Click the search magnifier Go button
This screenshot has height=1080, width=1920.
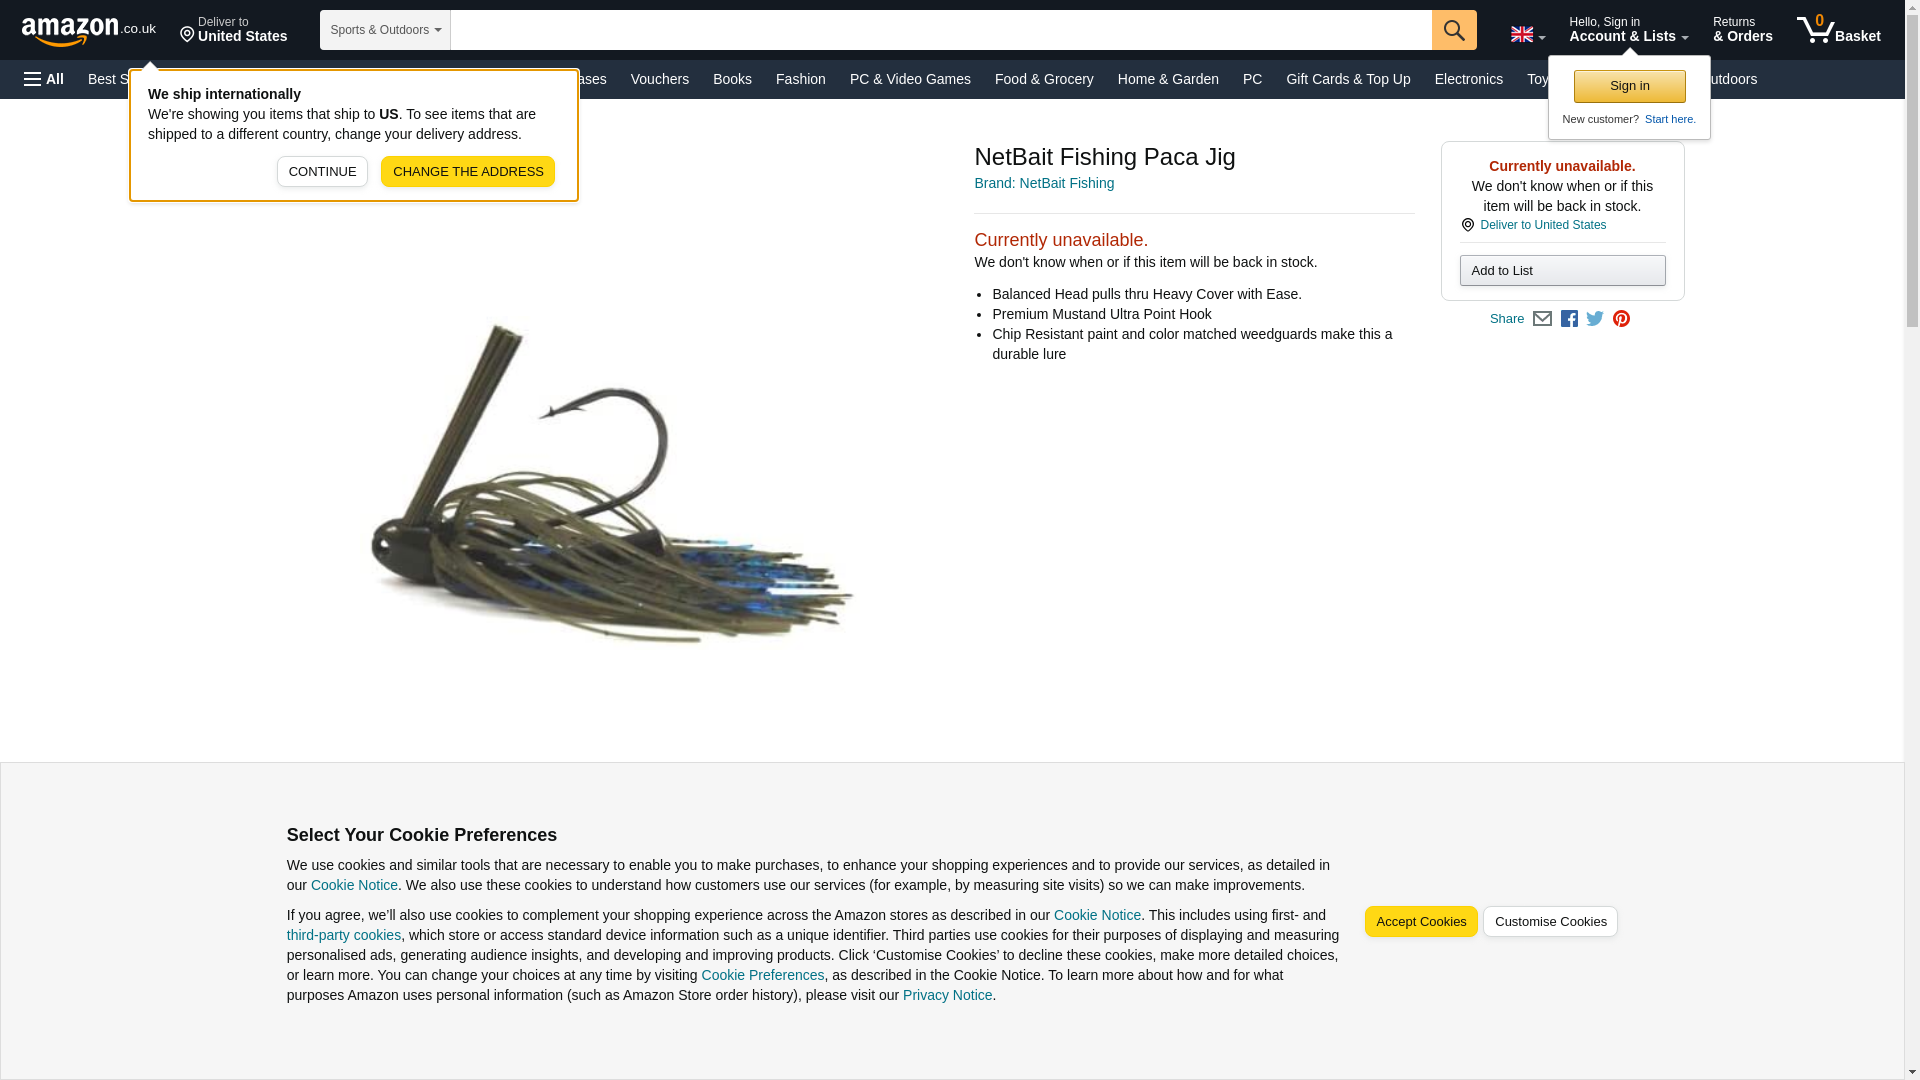(x=1454, y=30)
